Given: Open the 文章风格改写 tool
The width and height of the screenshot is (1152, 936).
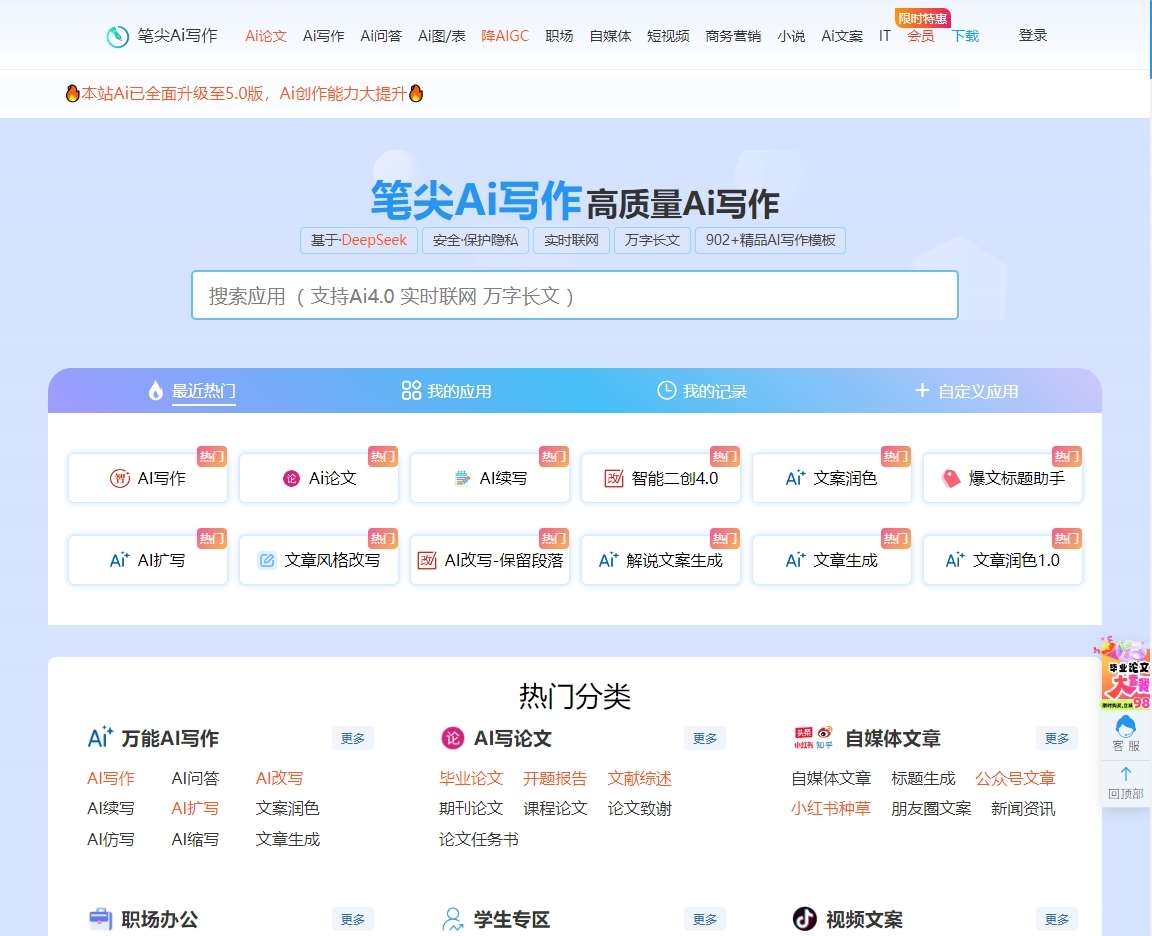Looking at the screenshot, I should point(318,561).
